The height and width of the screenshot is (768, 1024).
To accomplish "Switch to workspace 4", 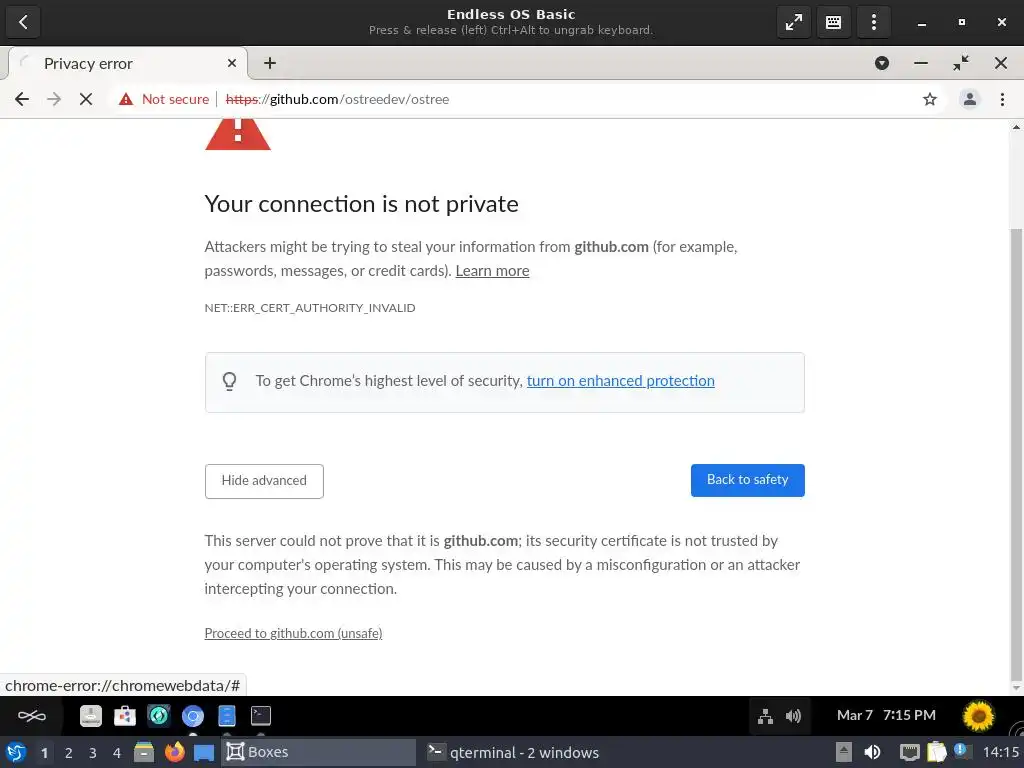I will (x=117, y=753).
